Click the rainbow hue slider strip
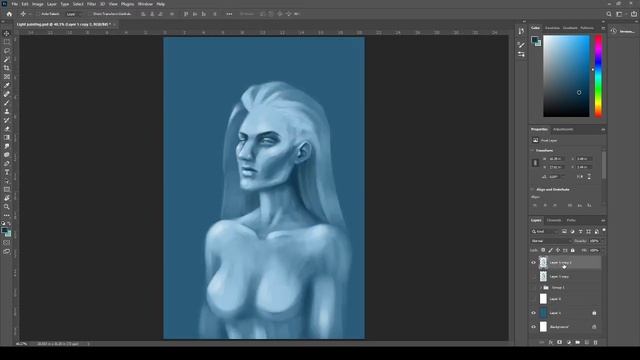The height and width of the screenshot is (360, 640). click(598, 76)
